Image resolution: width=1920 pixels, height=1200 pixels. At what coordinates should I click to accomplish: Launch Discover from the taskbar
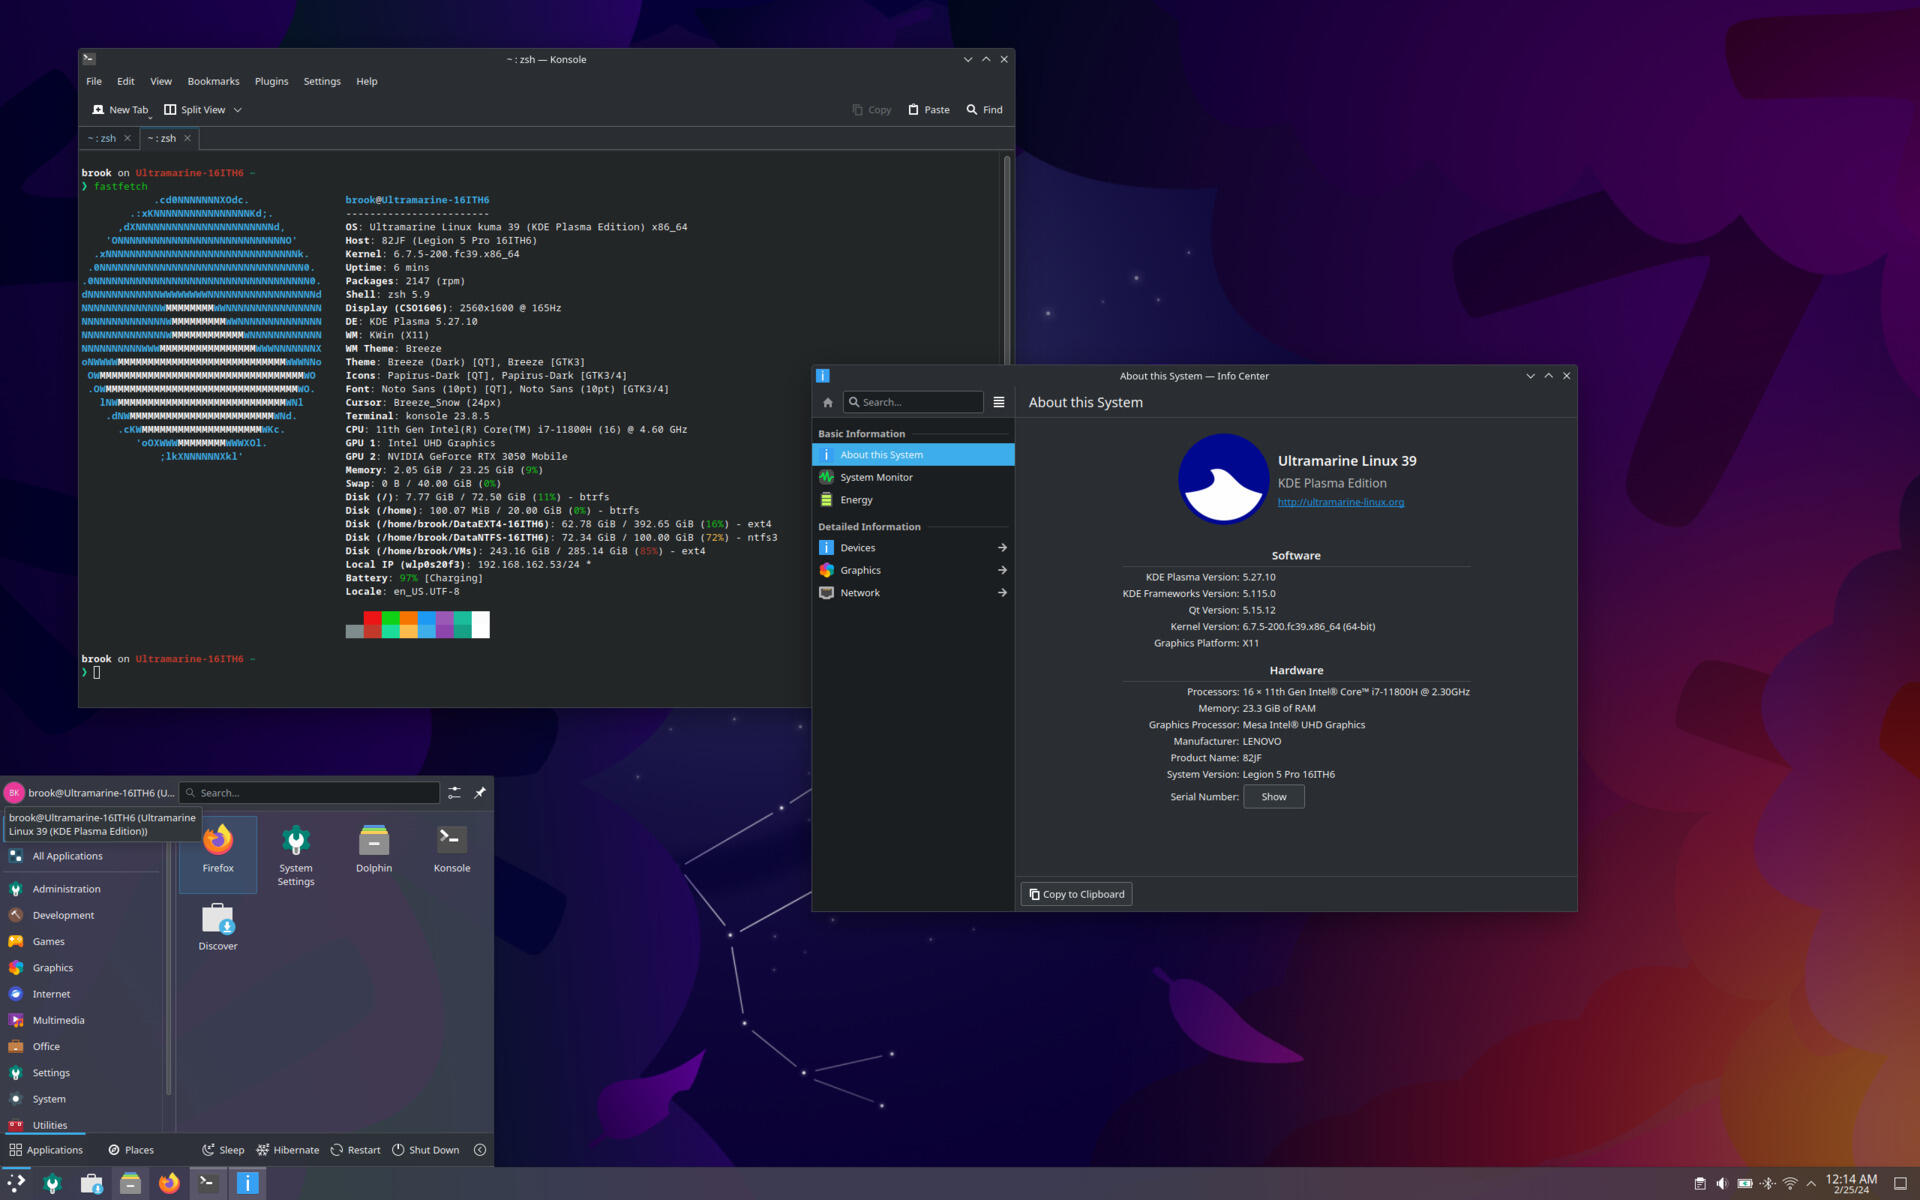click(x=92, y=1183)
